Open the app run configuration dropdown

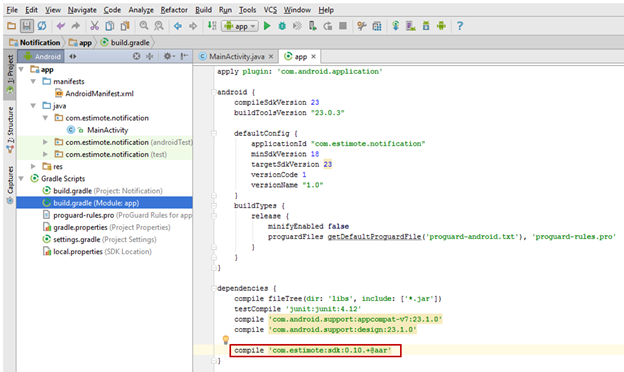pos(240,26)
